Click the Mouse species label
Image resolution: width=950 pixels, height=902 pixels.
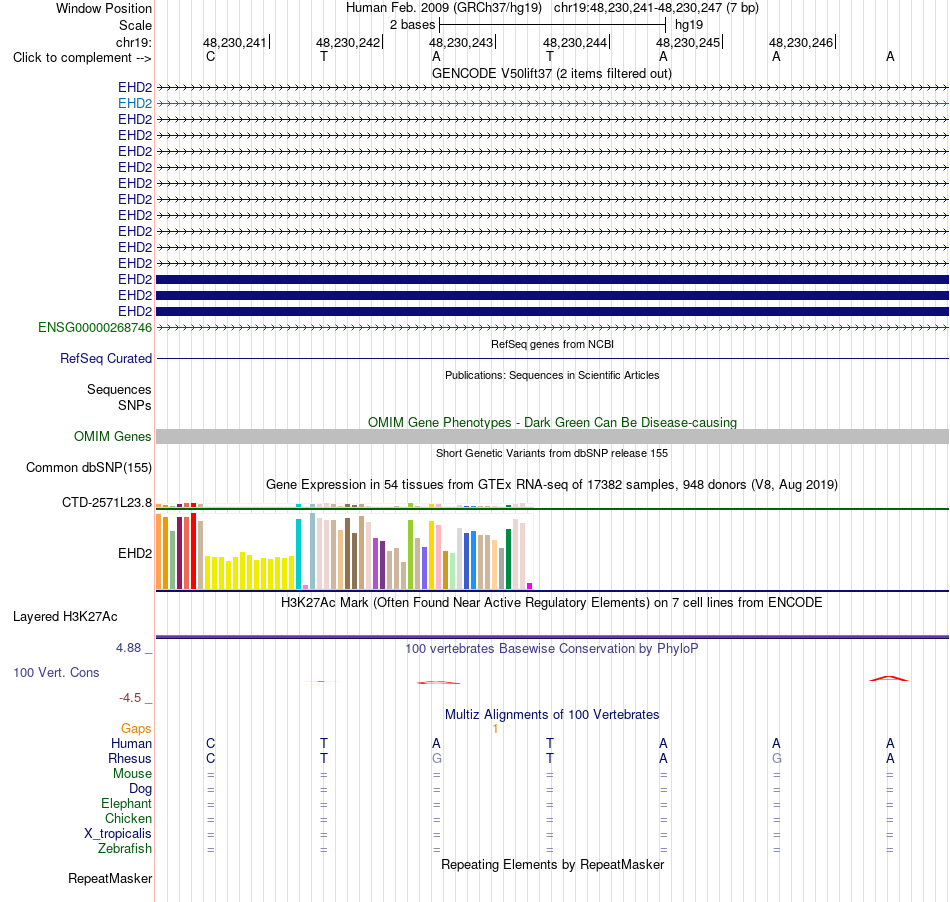point(132,774)
